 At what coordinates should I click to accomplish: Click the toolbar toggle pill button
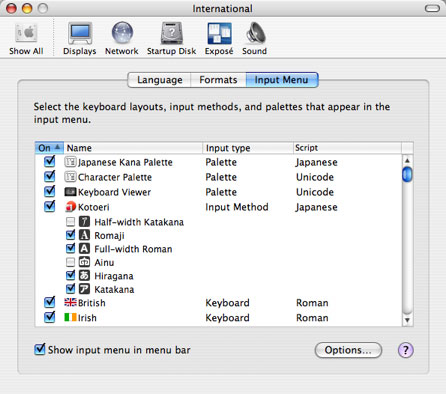(432, 9)
